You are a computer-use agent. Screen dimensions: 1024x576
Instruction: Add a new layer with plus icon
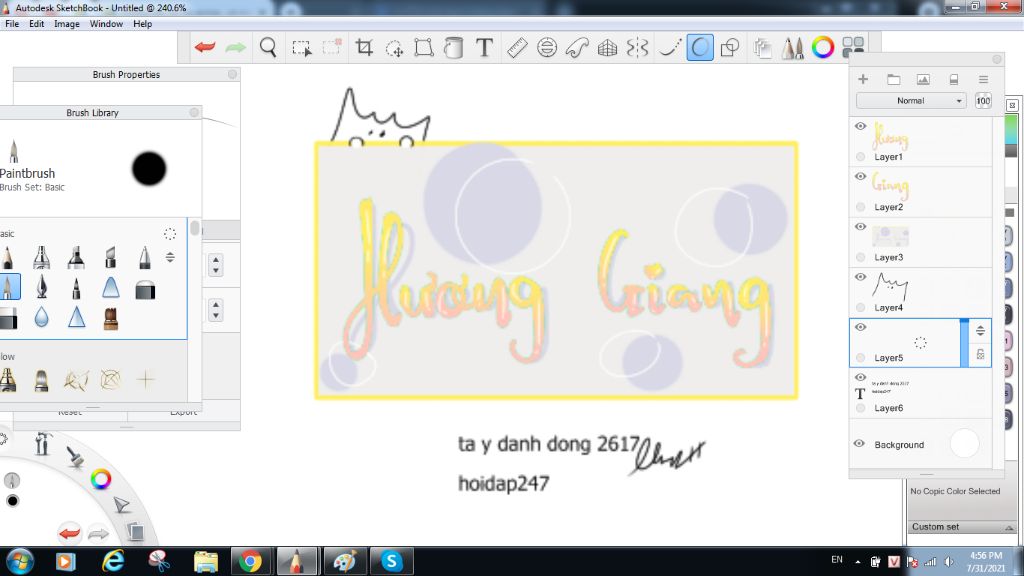pyautogui.click(x=863, y=79)
